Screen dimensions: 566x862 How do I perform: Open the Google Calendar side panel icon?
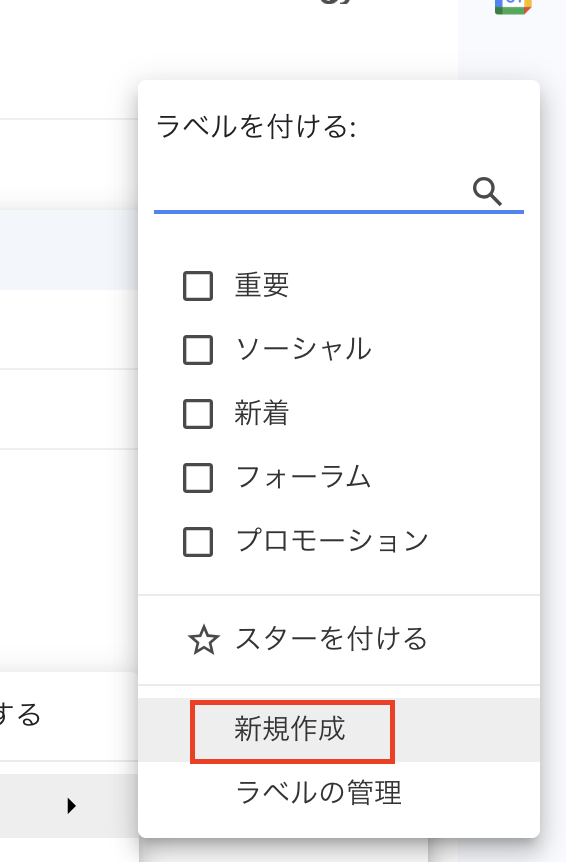point(513,7)
